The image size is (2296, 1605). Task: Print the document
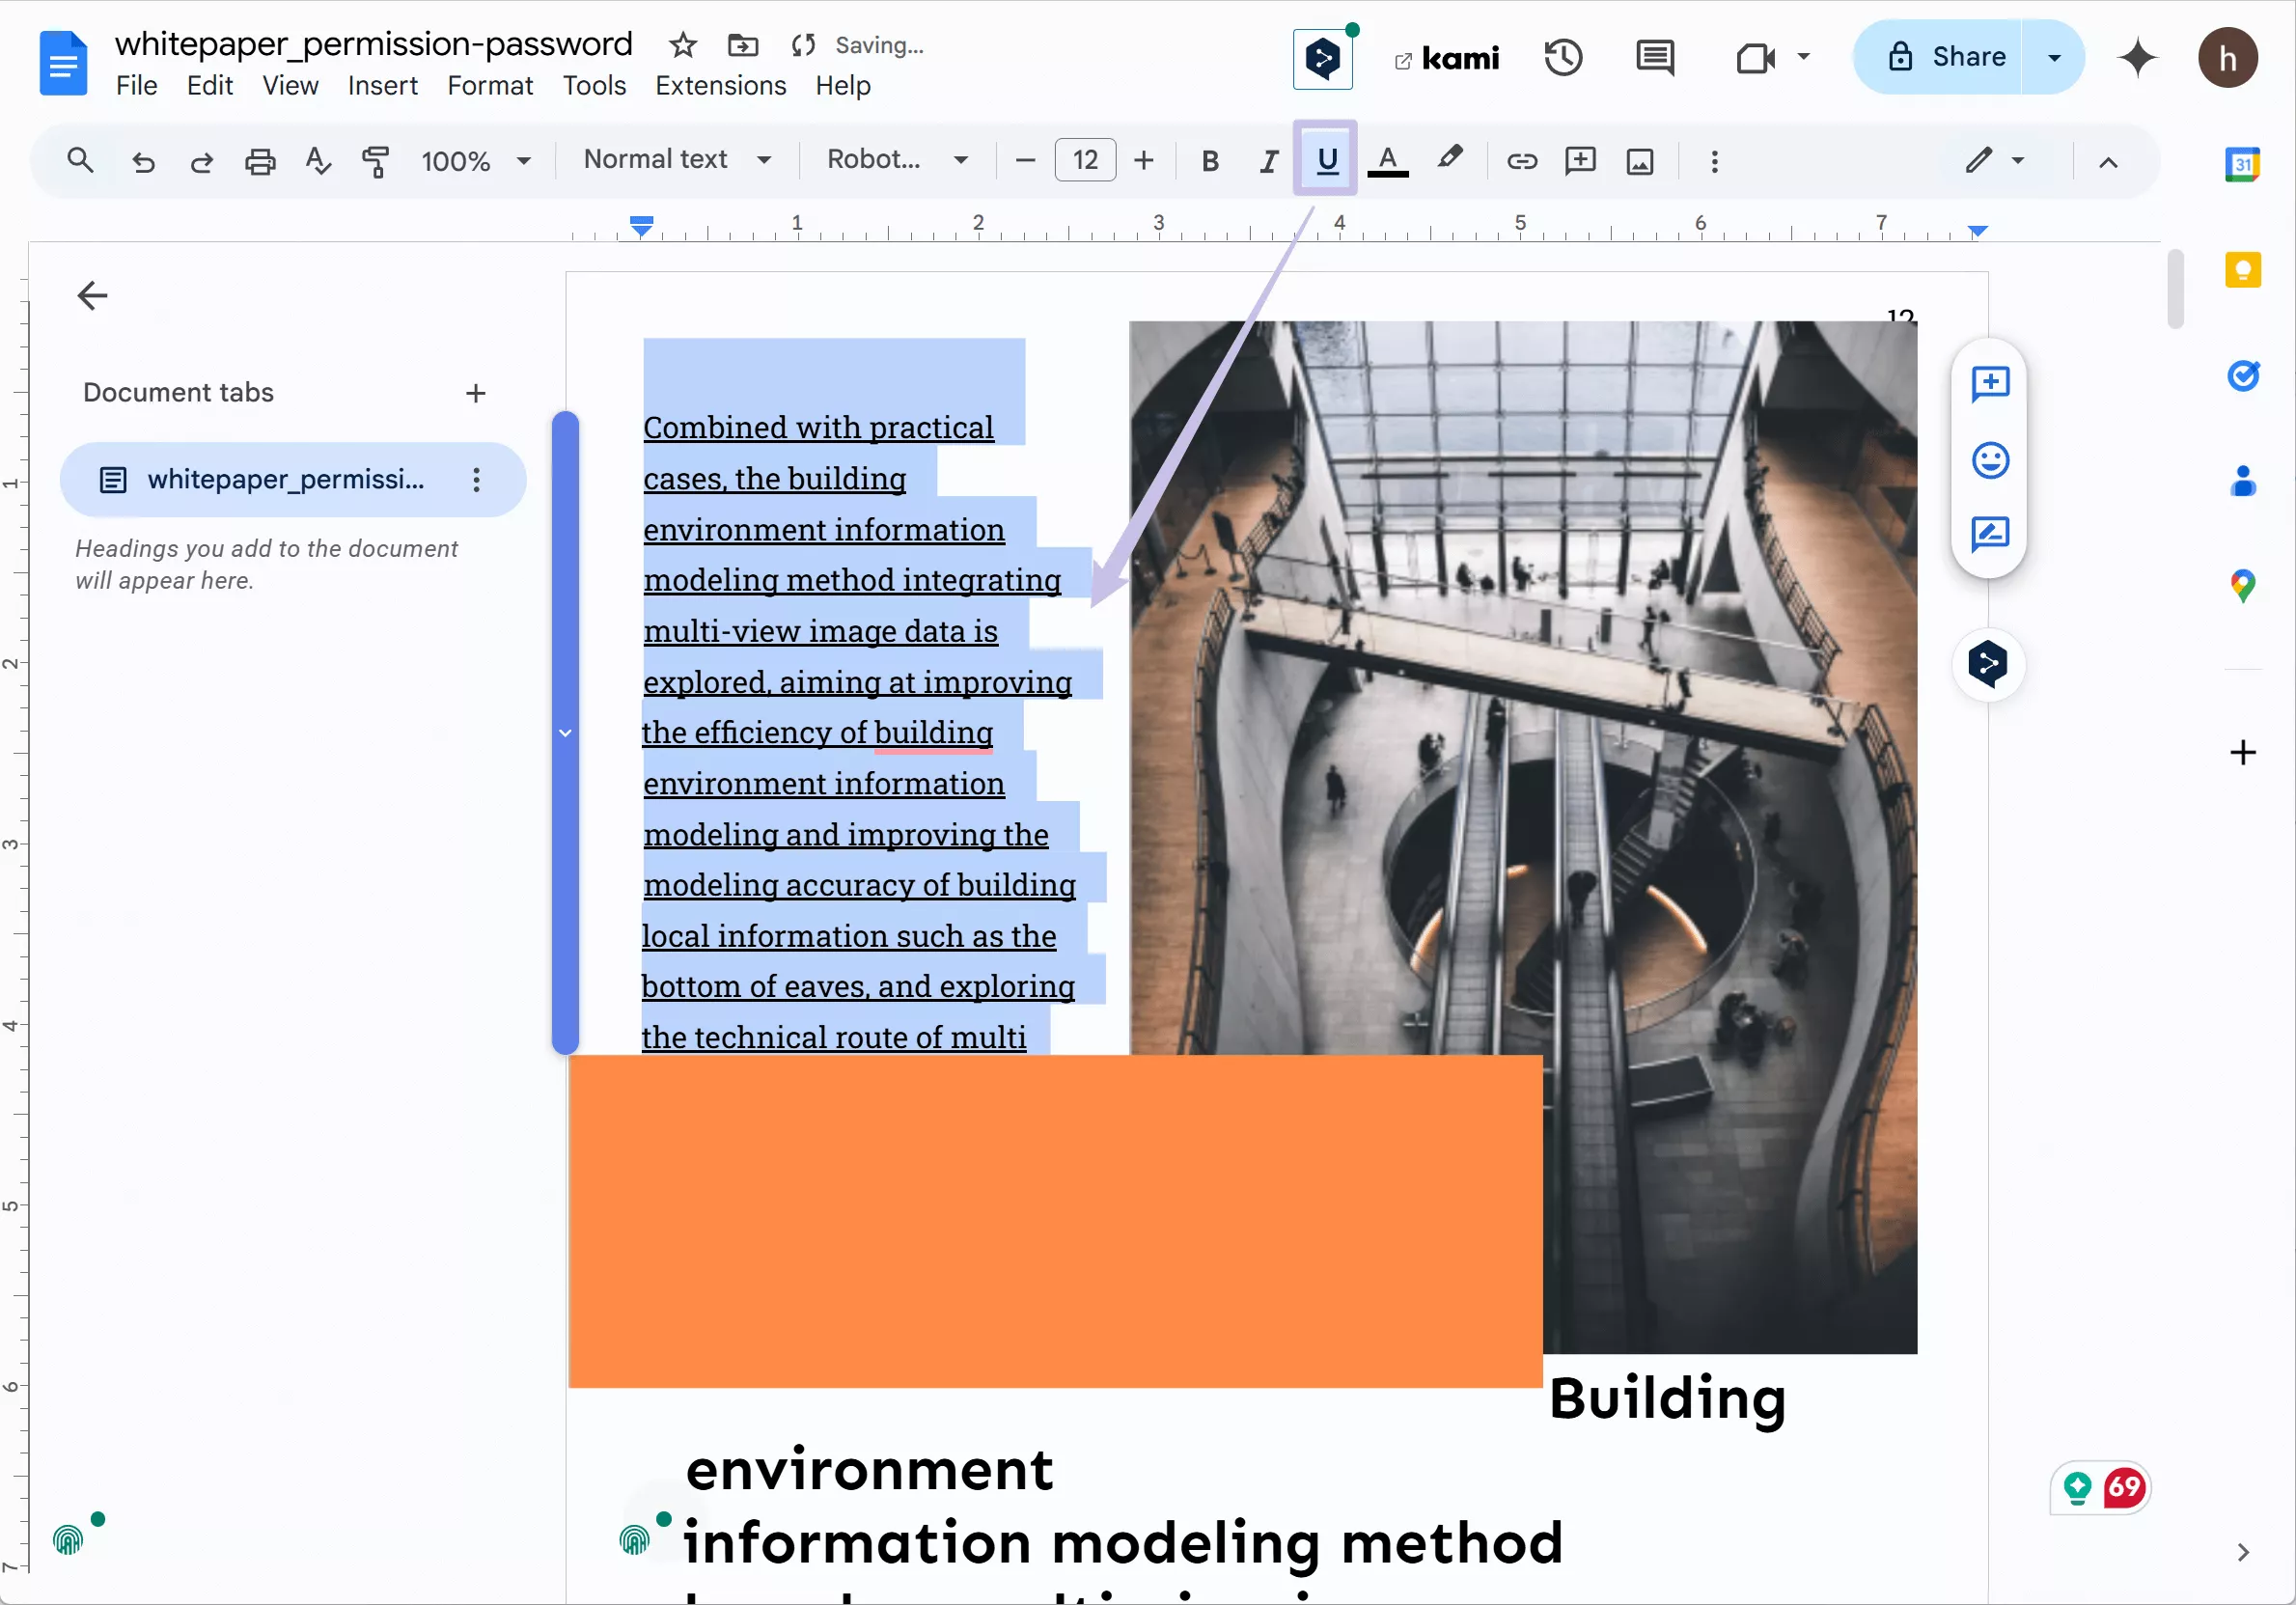pyautogui.click(x=260, y=161)
